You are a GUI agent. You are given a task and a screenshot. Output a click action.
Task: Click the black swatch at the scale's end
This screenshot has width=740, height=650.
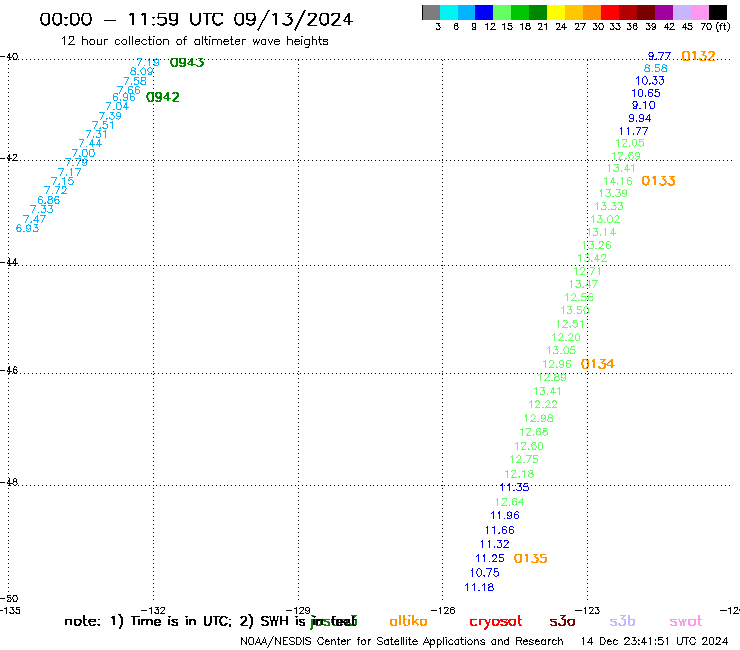717,12
